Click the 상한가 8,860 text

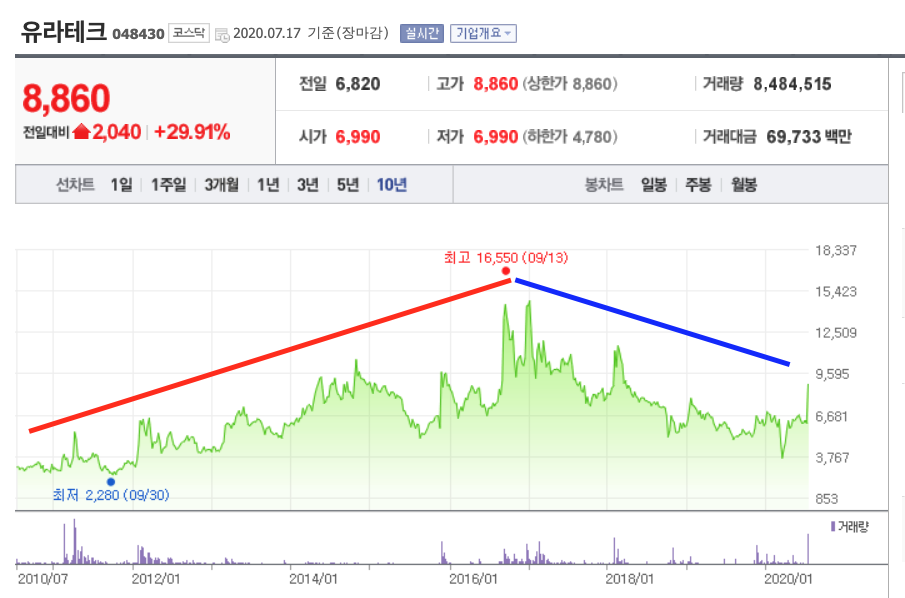570,84
